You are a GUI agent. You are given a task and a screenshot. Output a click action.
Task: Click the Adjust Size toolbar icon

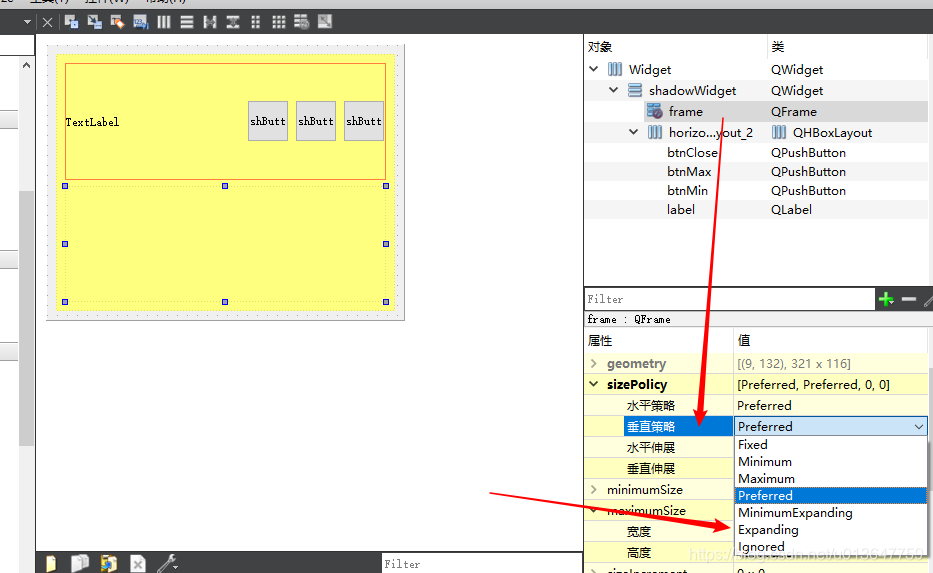[325, 22]
